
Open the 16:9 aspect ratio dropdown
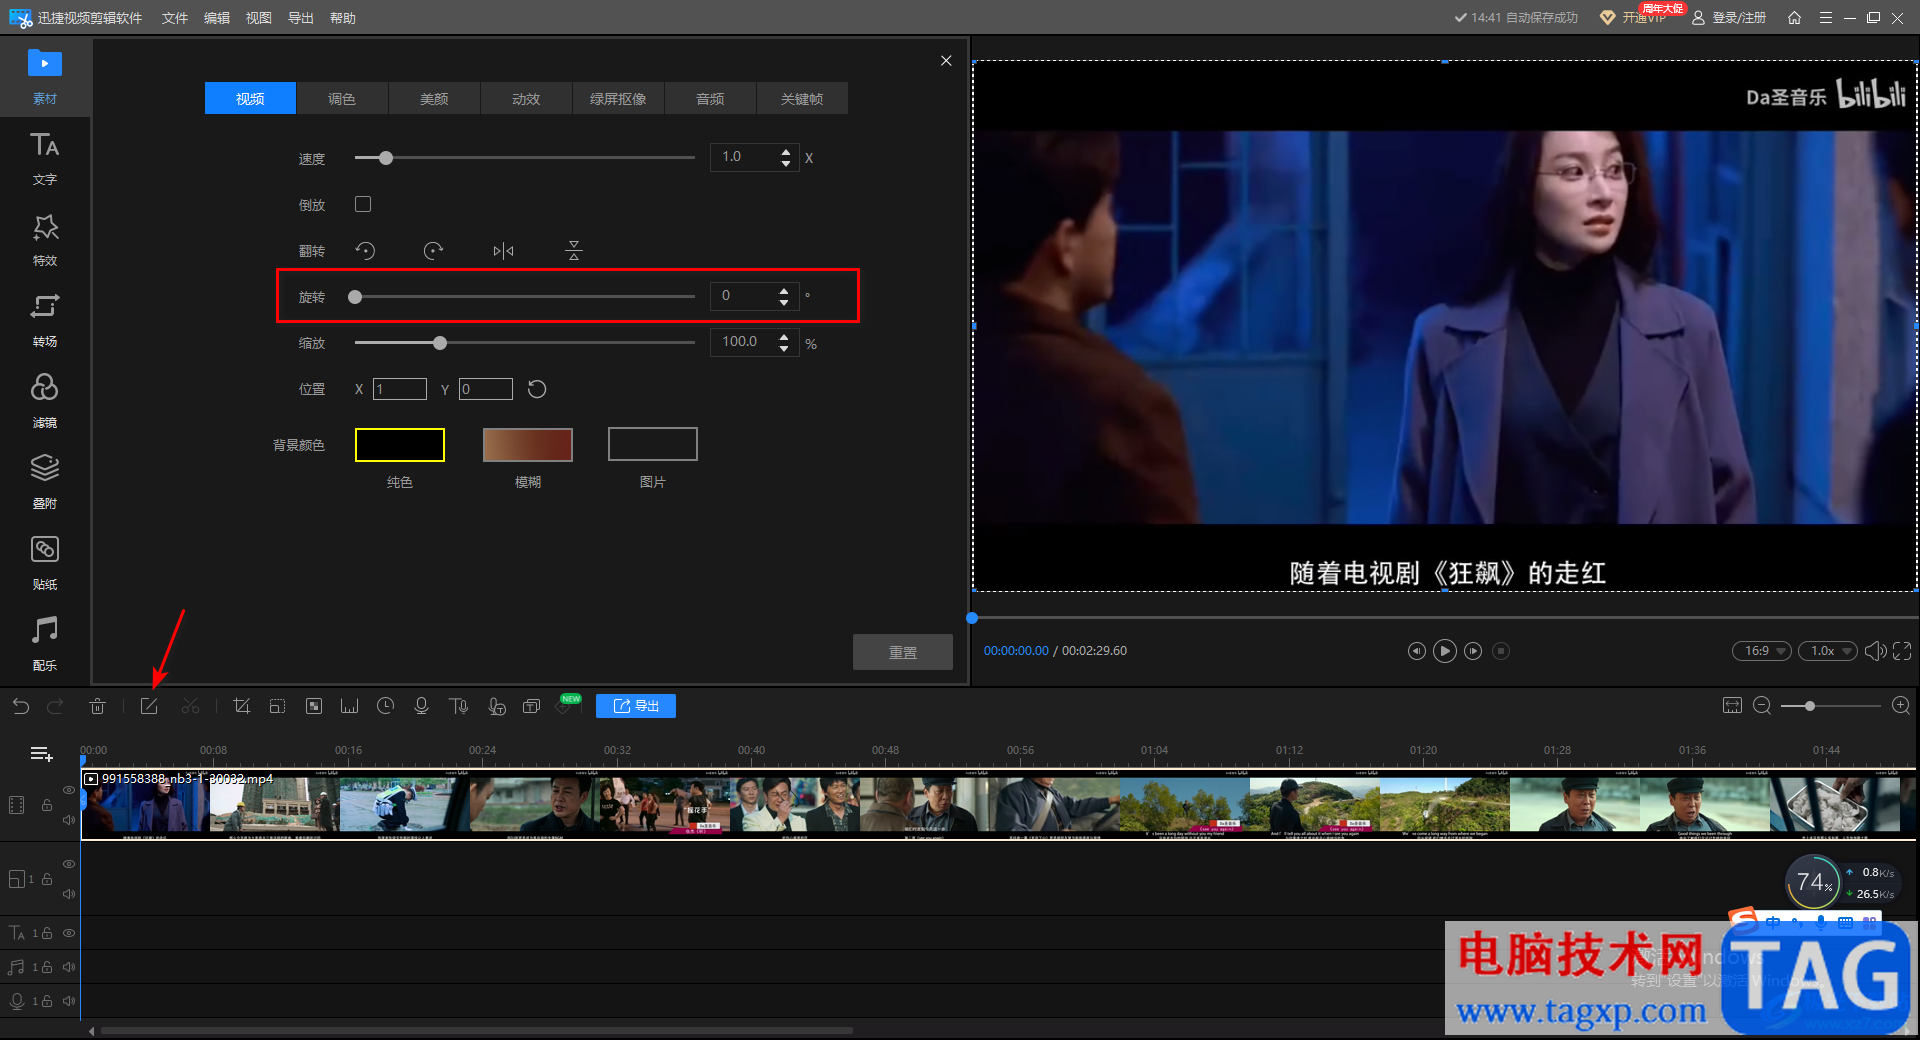1761,651
